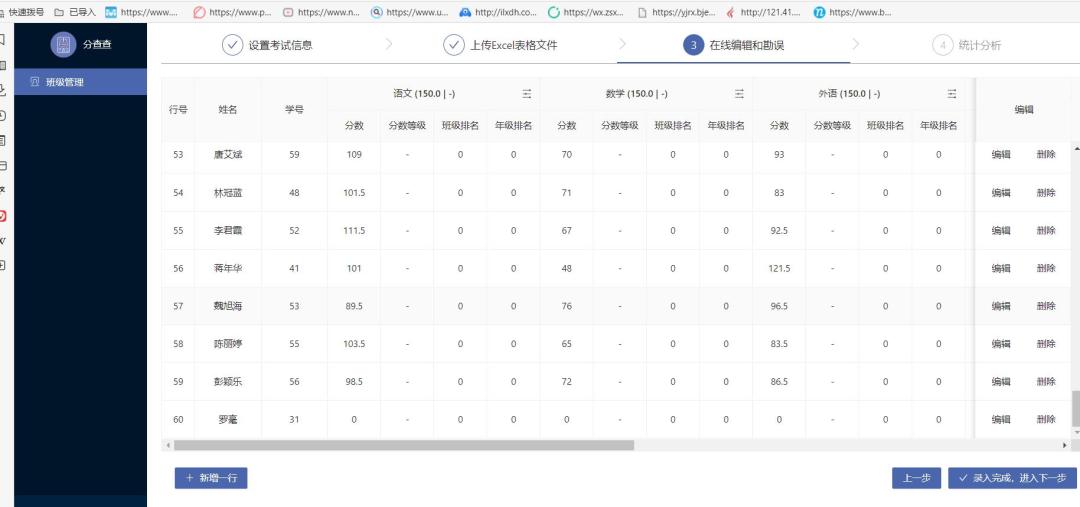Go back with 上一步 button

pos(916,478)
